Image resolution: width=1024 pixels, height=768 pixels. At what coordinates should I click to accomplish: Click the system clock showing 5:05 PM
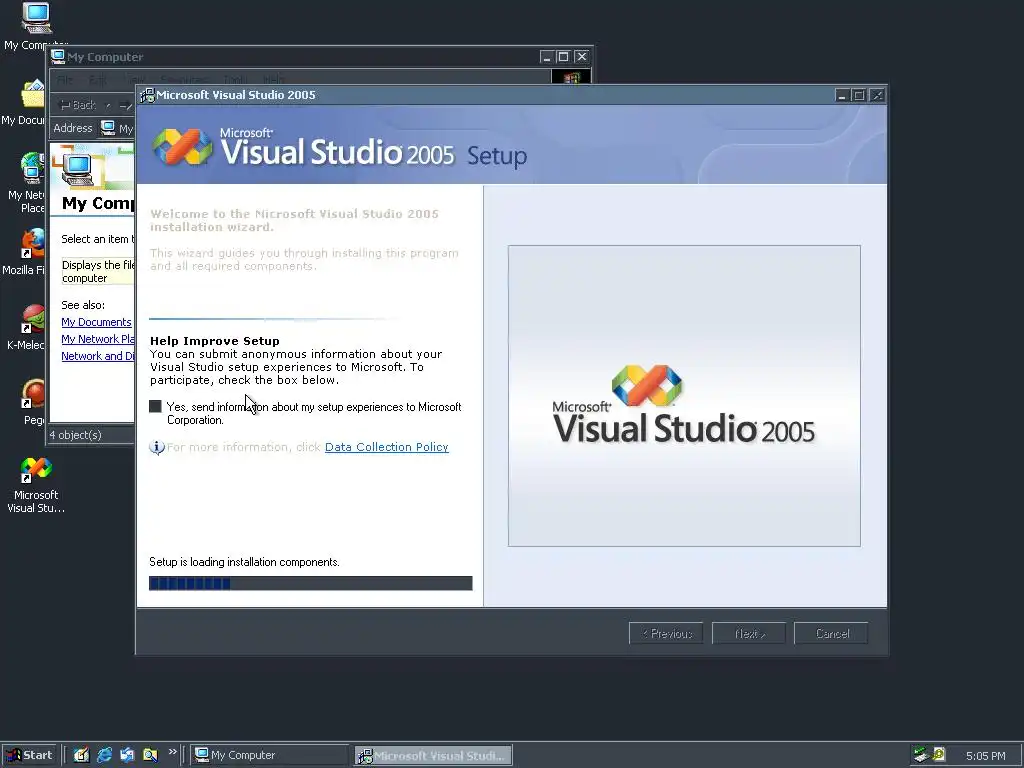click(985, 756)
